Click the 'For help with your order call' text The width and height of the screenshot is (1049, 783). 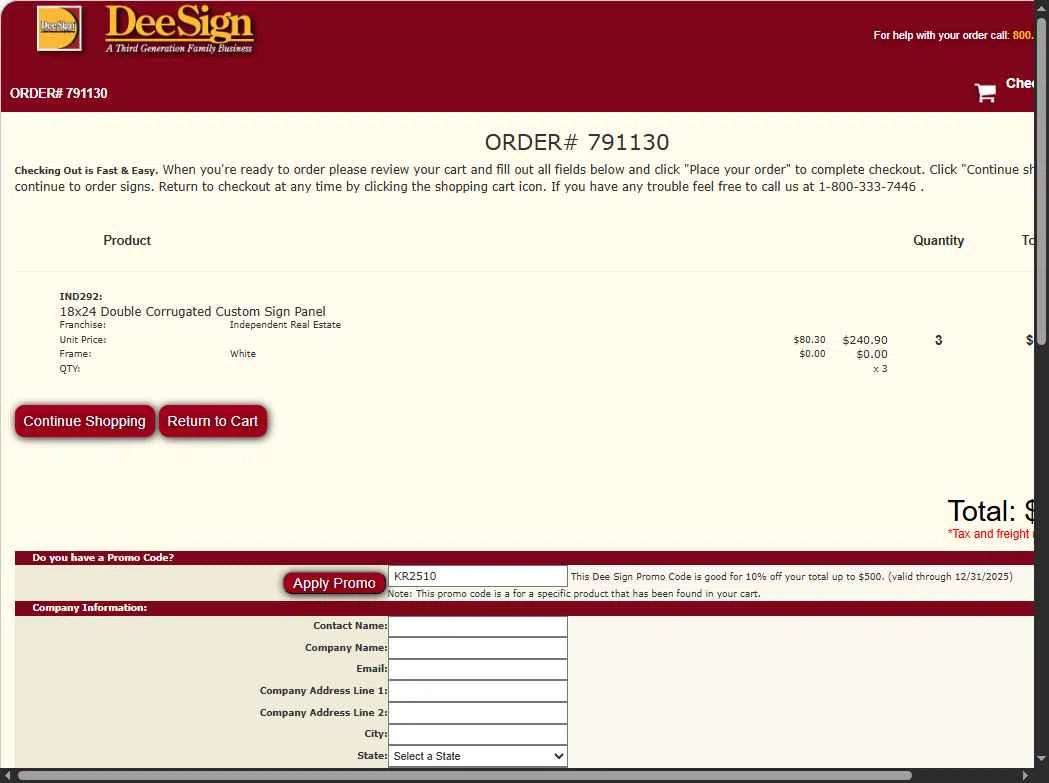[x=941, y=35]
